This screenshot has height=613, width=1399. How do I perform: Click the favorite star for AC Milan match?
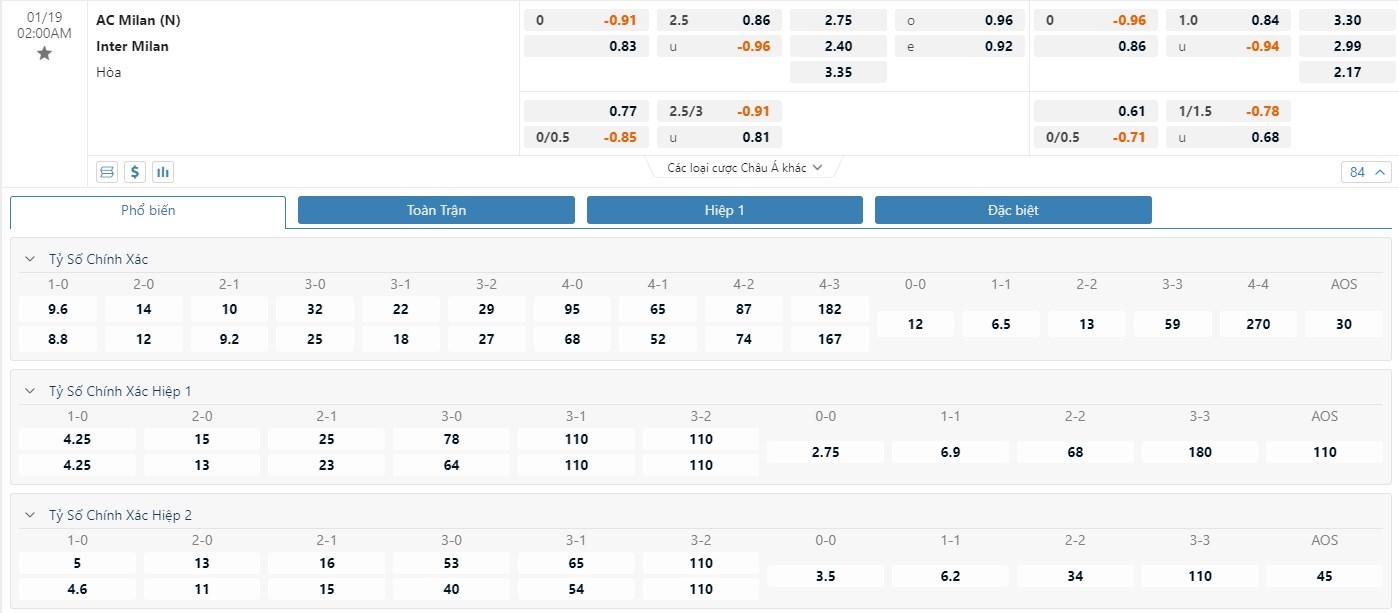click(x=44, y=54)
